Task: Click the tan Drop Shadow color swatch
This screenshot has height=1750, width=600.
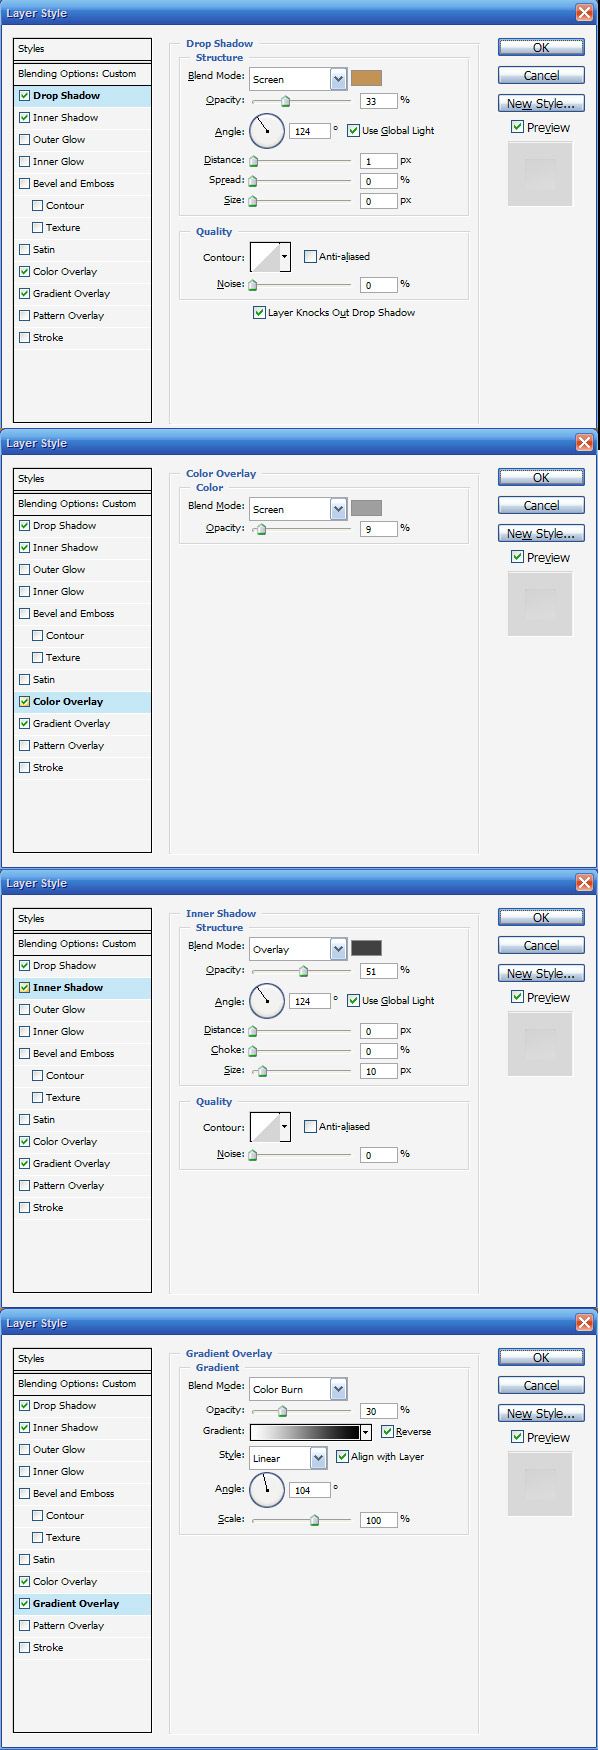Action: click(x=366, y=78)
